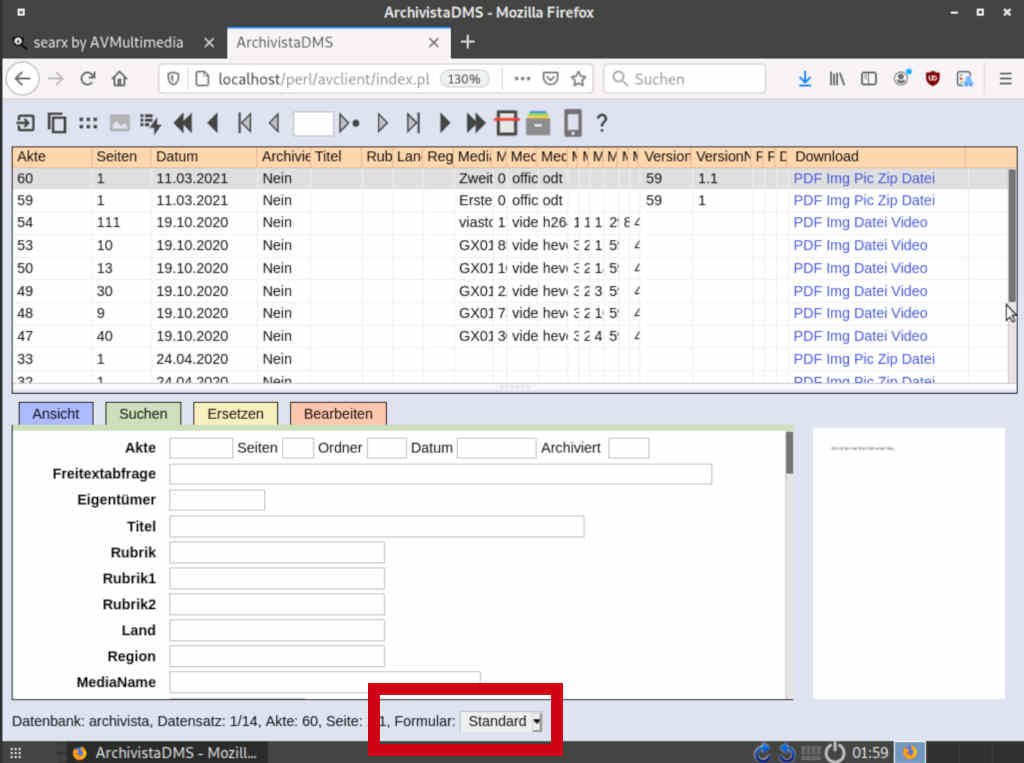This screenshot has height=763, width=1024.
Task: Bookmark this page with the star icon
Action: (579, 79)
